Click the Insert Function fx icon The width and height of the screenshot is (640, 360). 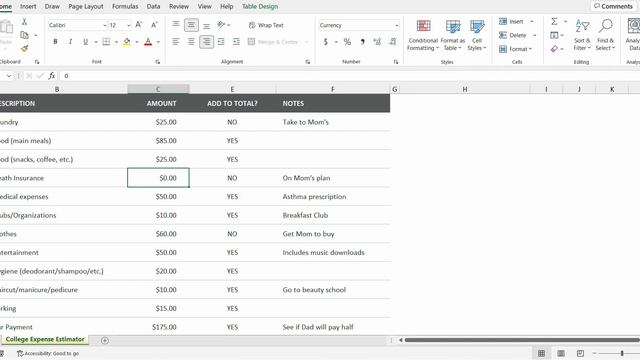[52, 76]
